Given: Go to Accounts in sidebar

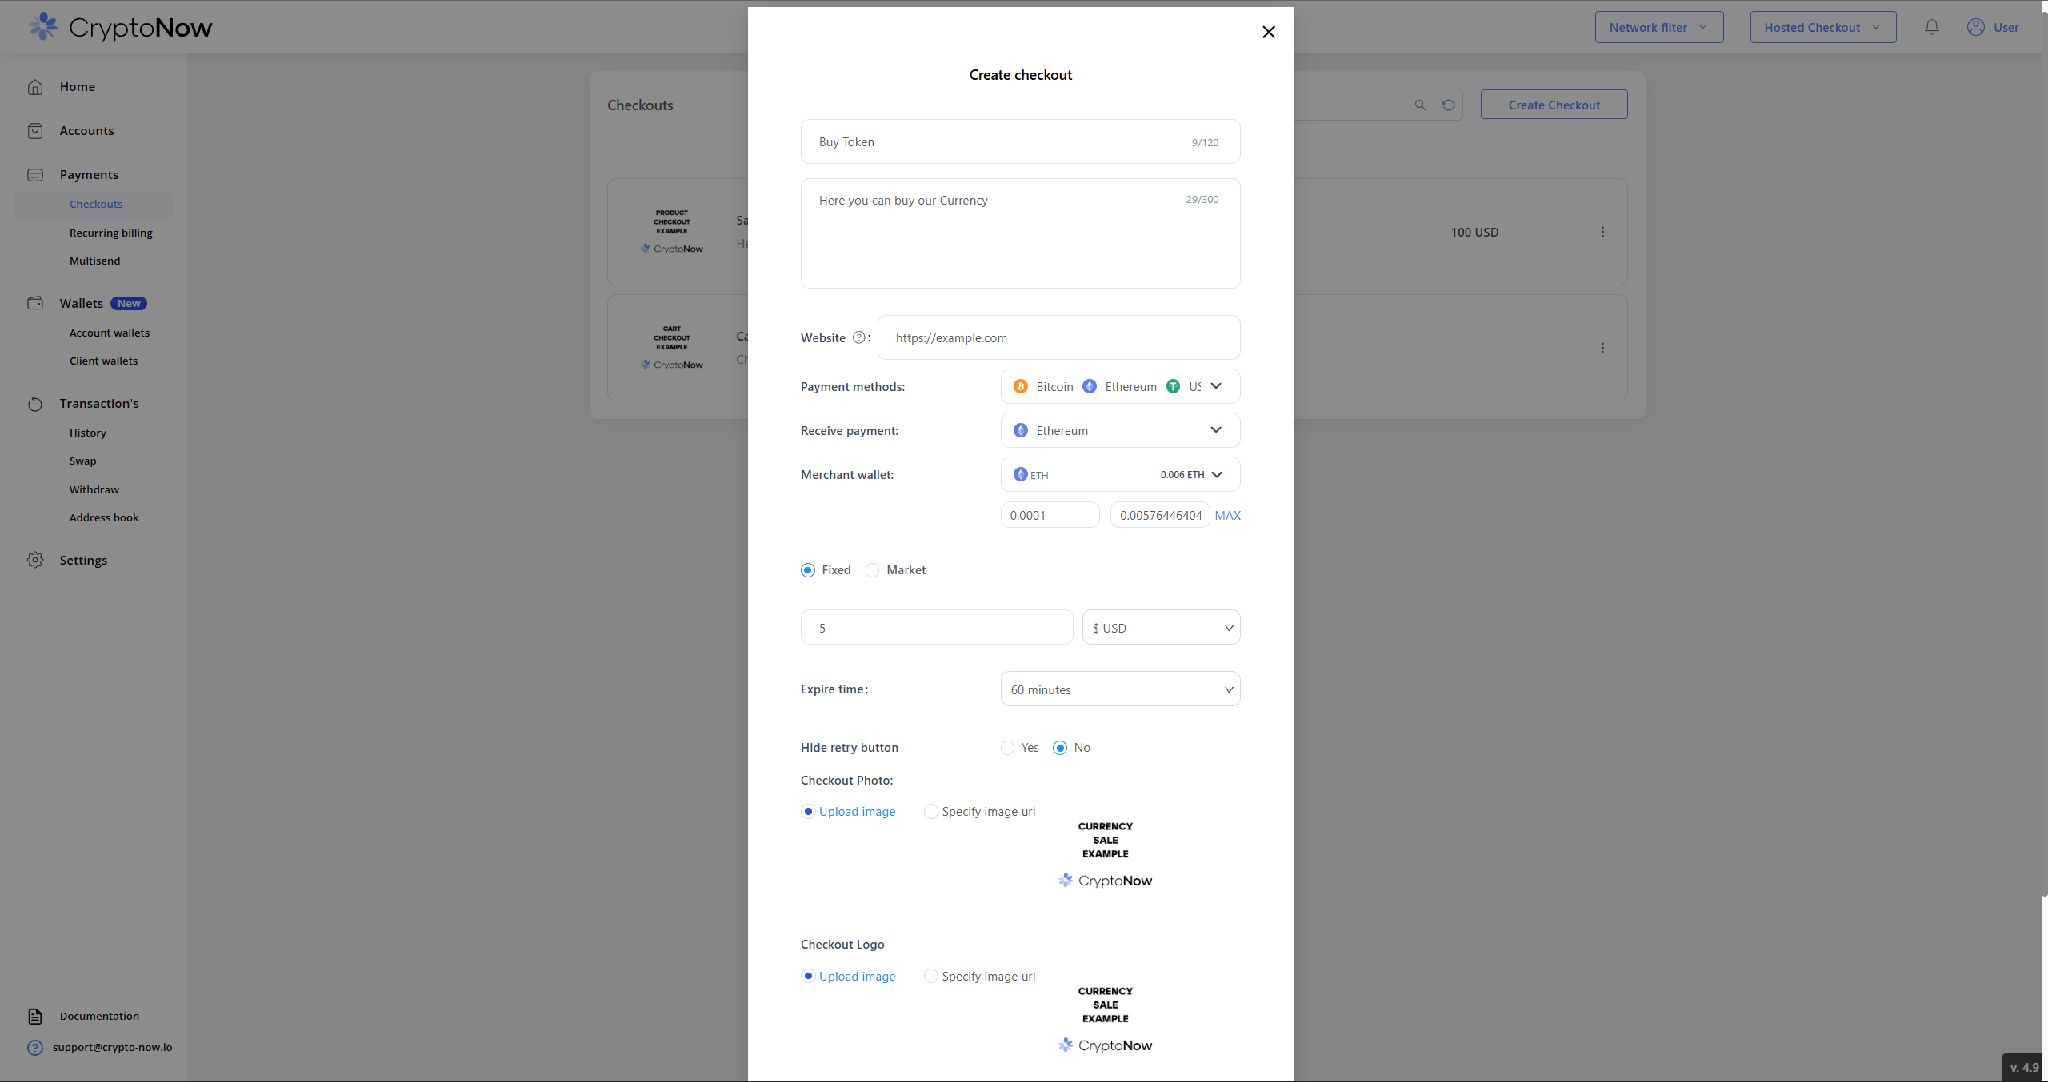Looking at the screenshot, I should 87,131.
